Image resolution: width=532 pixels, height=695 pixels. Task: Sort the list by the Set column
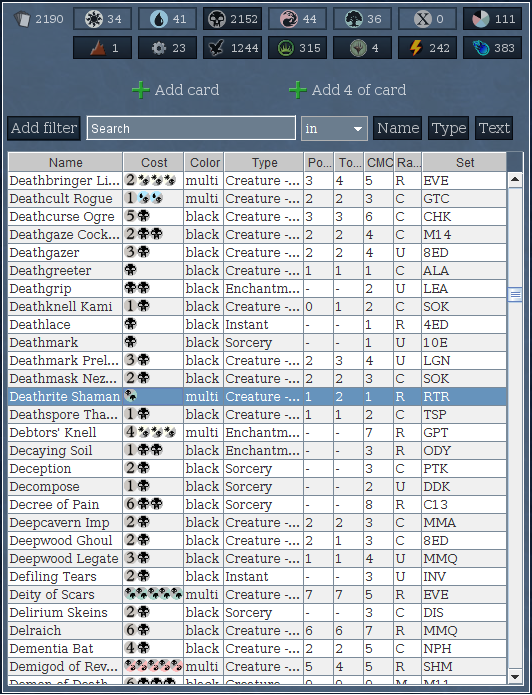click(465, 163)
